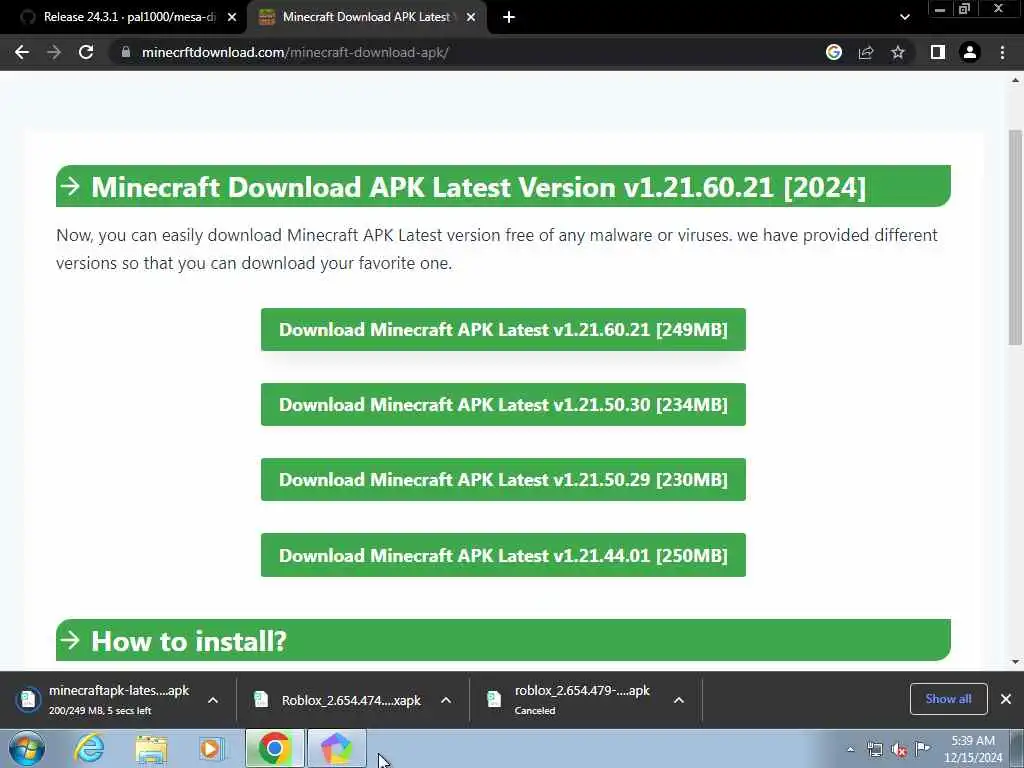Image resolution: width=1024 pixels, height=768 pixels.
Task: Share this page using the share icon
Action: click(x=866, y=52)
